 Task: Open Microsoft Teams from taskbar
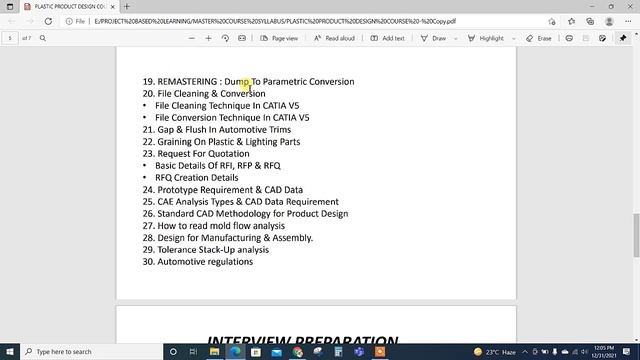359,351
